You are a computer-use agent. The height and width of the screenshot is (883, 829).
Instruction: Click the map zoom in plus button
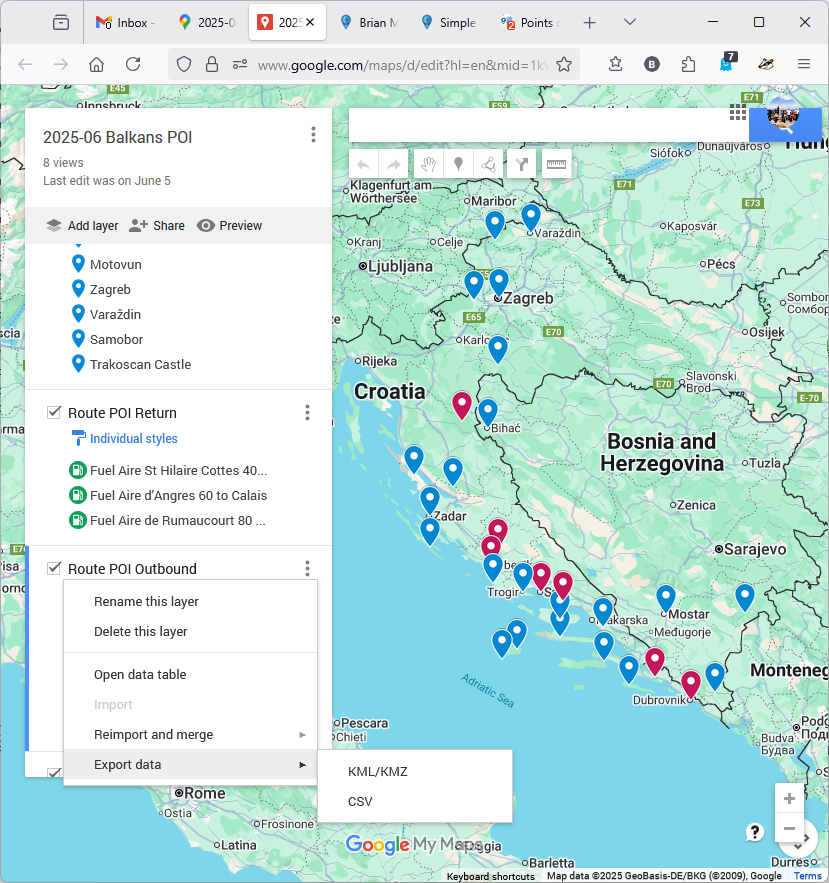[x=789, y=799]
